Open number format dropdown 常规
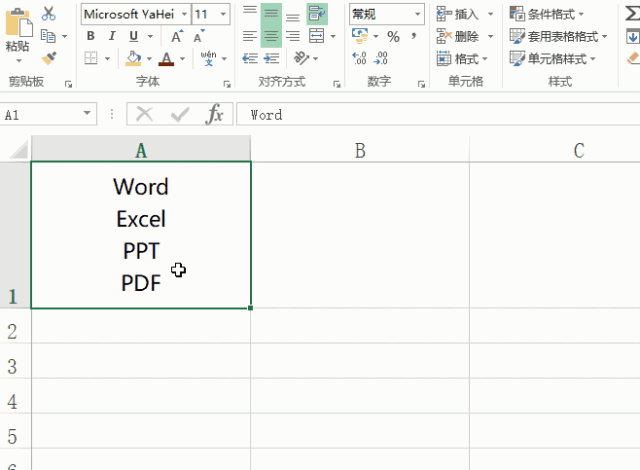 point(417,14)
